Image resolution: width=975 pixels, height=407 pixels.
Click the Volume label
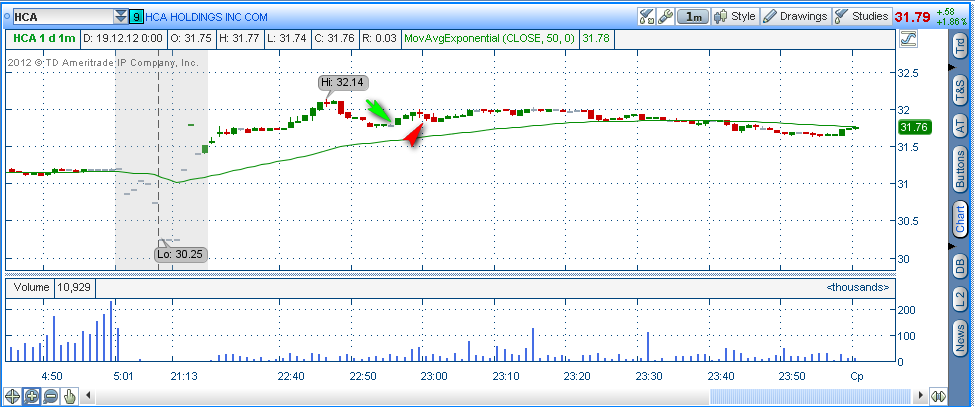coord(30,288)
